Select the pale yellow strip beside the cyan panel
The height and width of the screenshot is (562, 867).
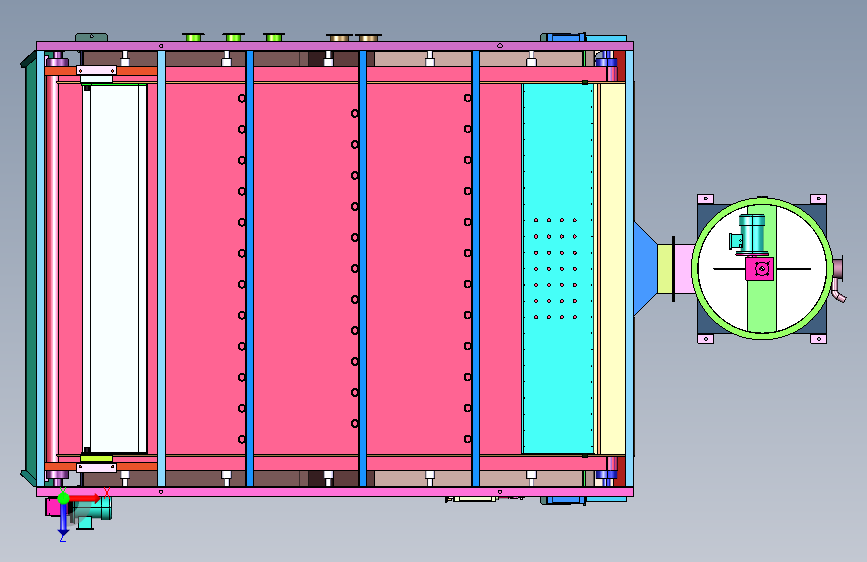[612, 268]
